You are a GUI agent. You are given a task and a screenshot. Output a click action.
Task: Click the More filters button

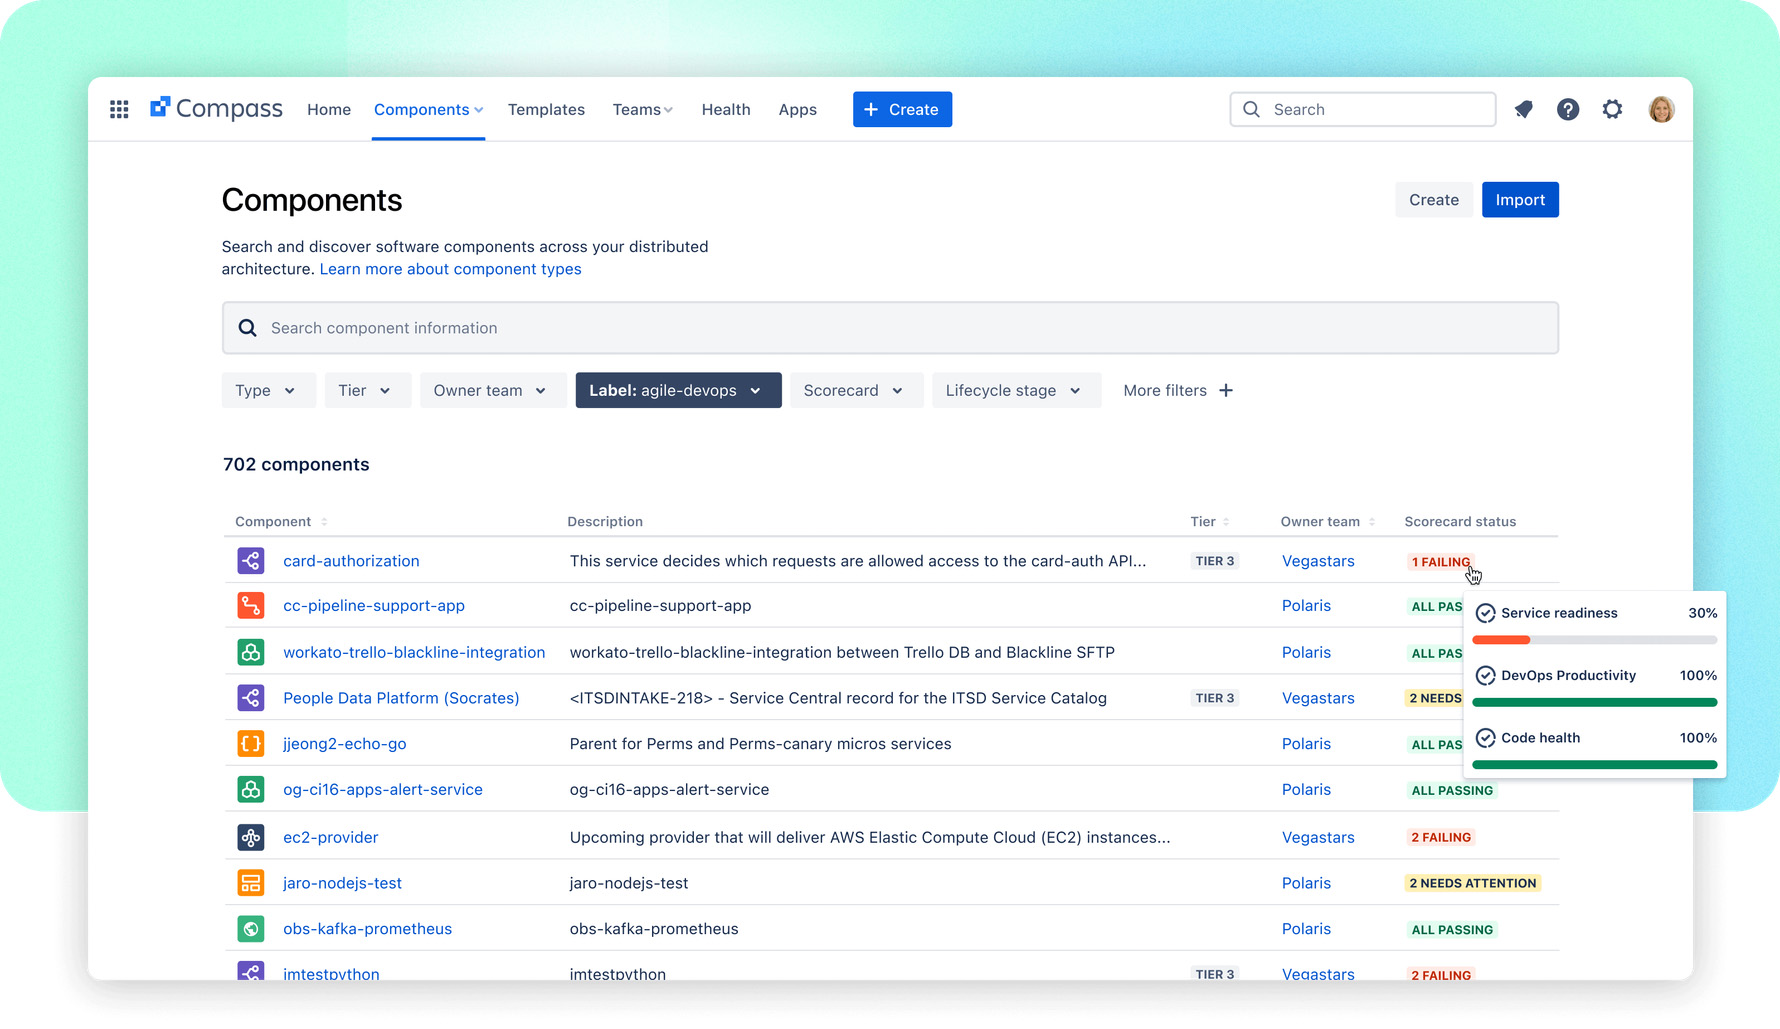coord(1178,390)
